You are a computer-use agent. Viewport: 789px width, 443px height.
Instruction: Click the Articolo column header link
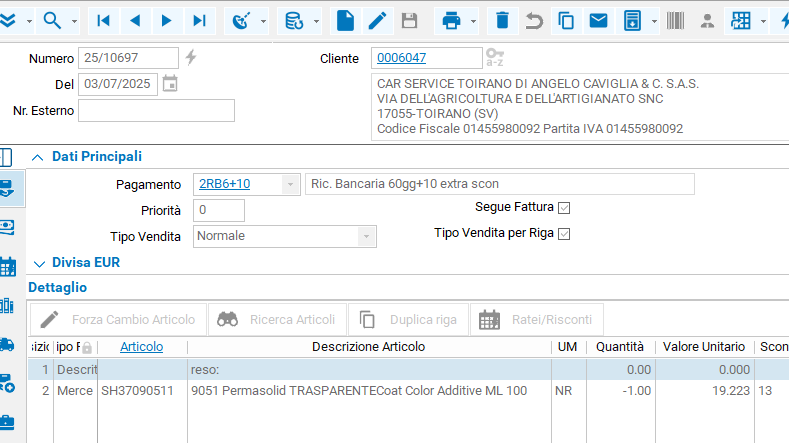pyautogui.click(x=141, y=347)
